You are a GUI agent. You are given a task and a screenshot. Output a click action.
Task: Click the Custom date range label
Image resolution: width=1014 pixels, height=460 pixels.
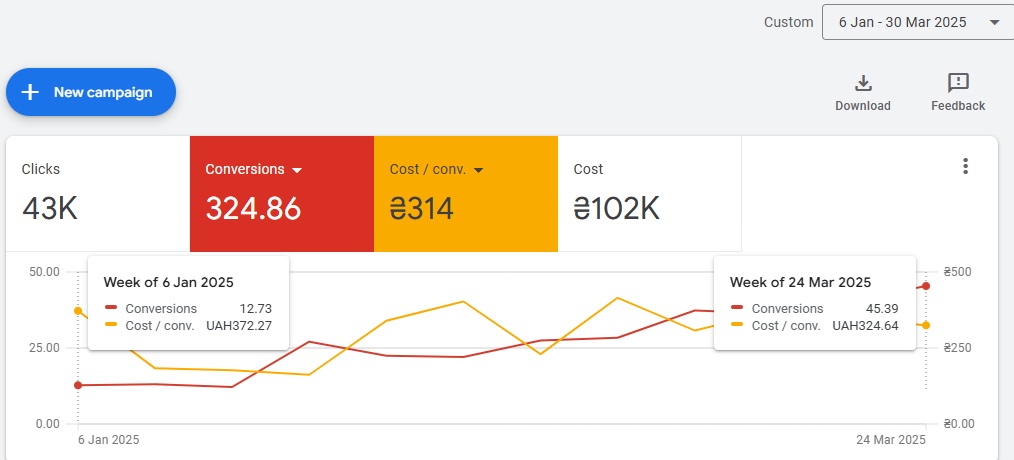click(x=788, y=22)
